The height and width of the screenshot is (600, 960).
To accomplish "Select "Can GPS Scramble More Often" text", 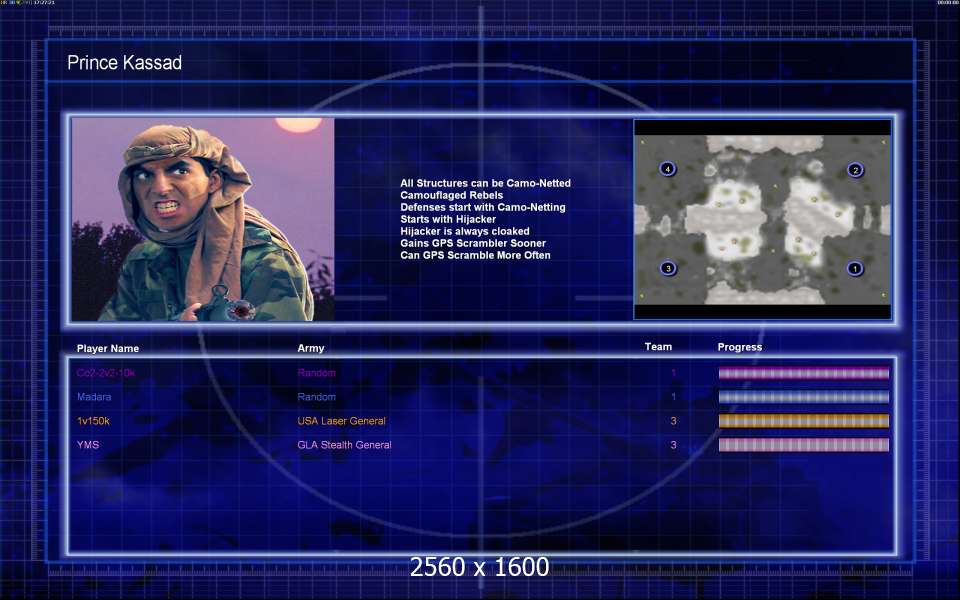I will (x=476, y=255).
